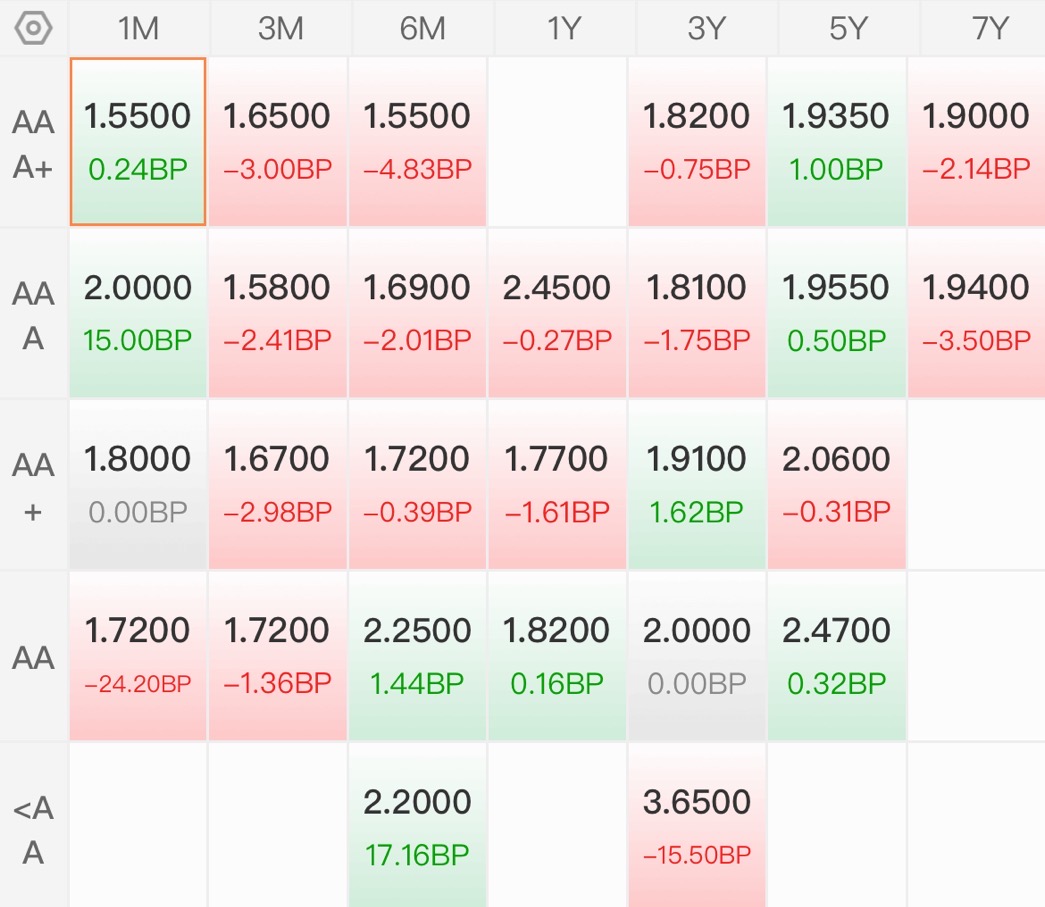Select the 6M tenor column header
Viewport: 1045px width, 907px height.
tap(423, 28)
